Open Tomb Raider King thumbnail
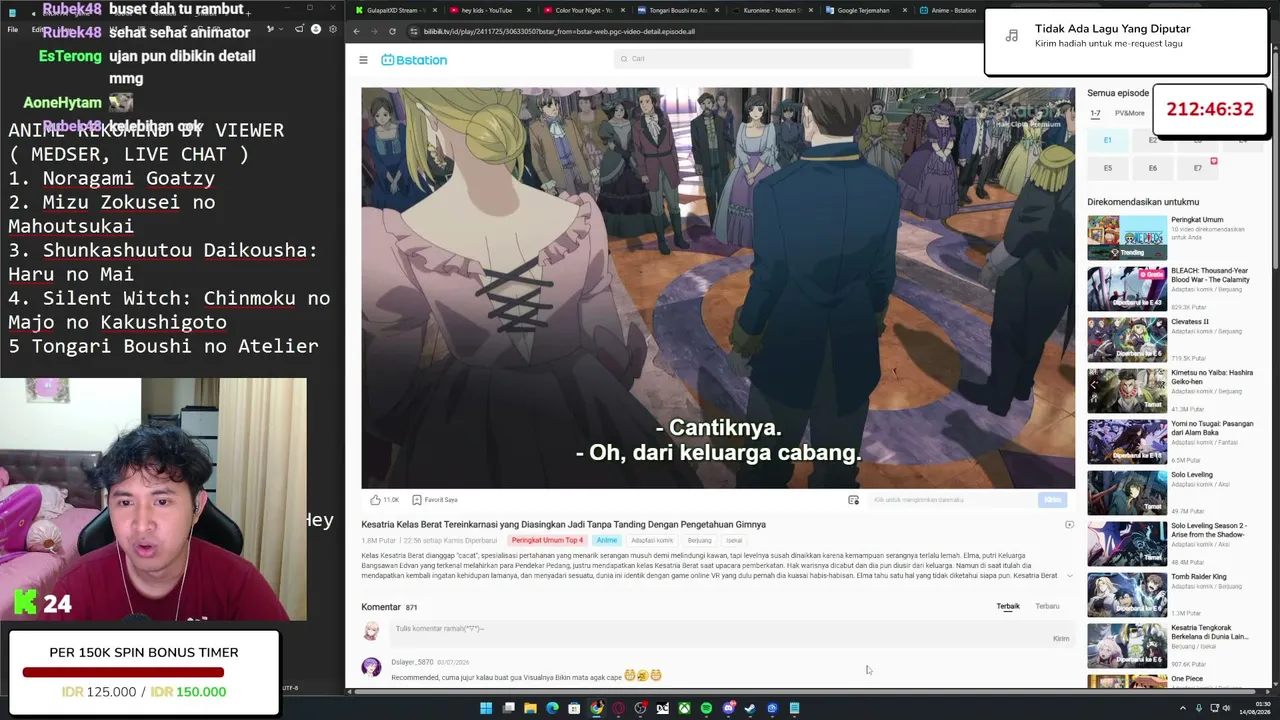Screen dimensions: 1280x720 [1127, 595]
